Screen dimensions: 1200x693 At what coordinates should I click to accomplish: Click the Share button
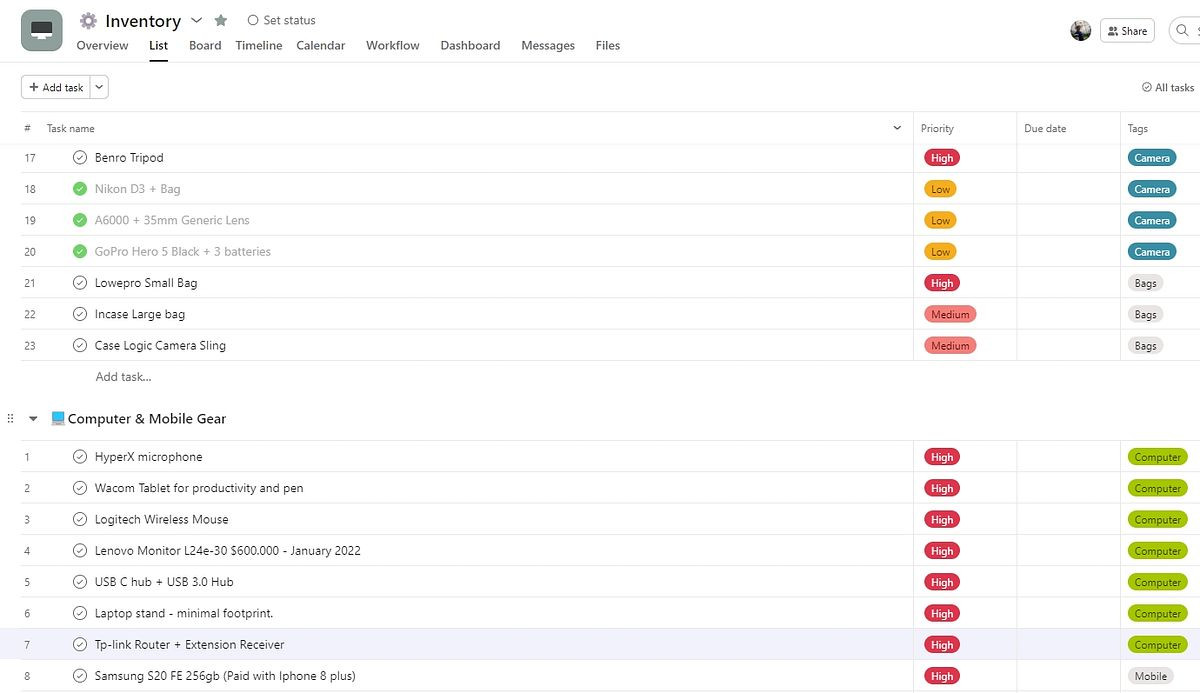1127,31
